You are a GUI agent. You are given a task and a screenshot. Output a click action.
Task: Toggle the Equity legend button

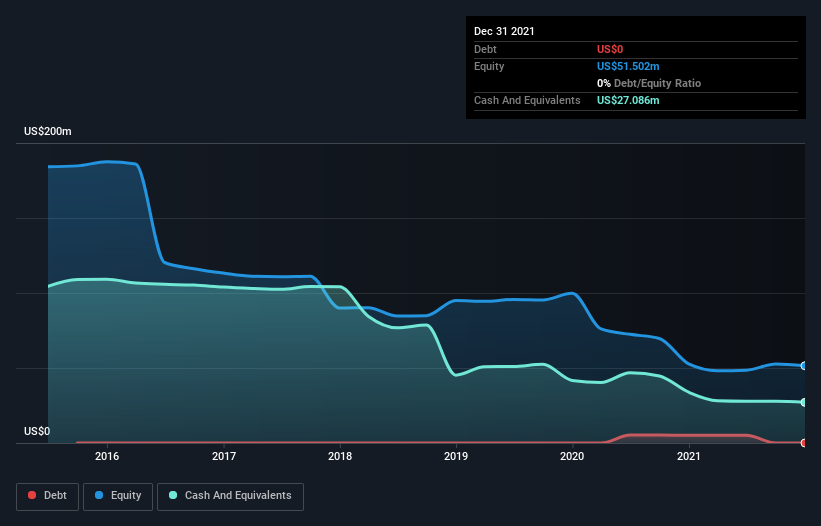click(118, 496)
